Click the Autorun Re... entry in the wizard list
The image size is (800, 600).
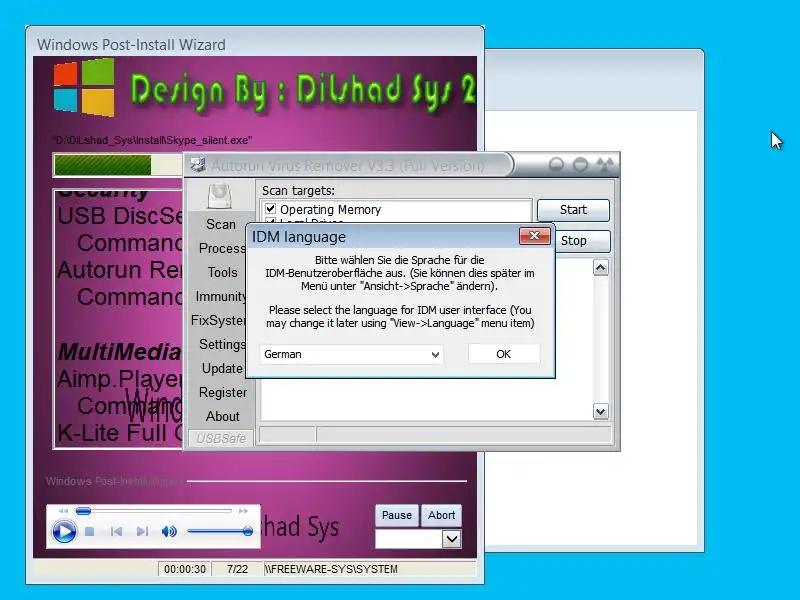(x=119, y=269)
